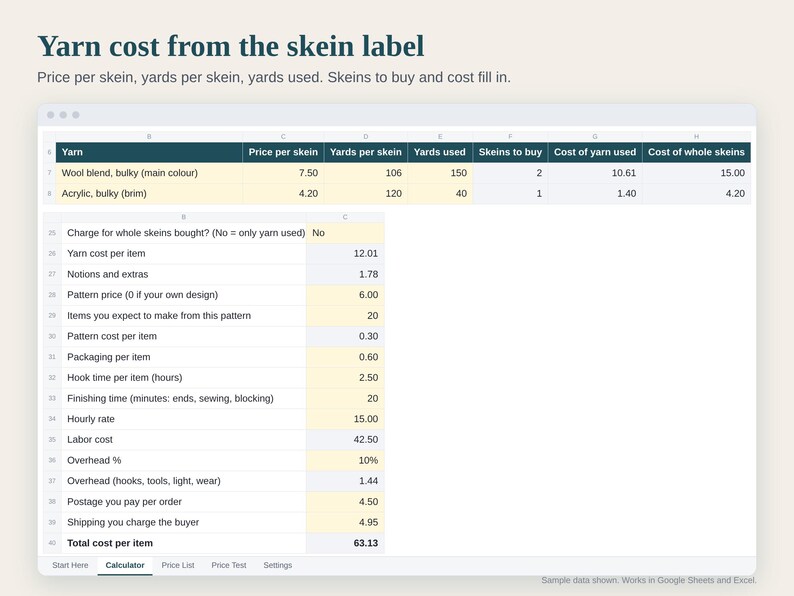This screenshot has height=596, width=794.
Task: Click the 120 yards per skein cell
Action: tap(366, 193)
